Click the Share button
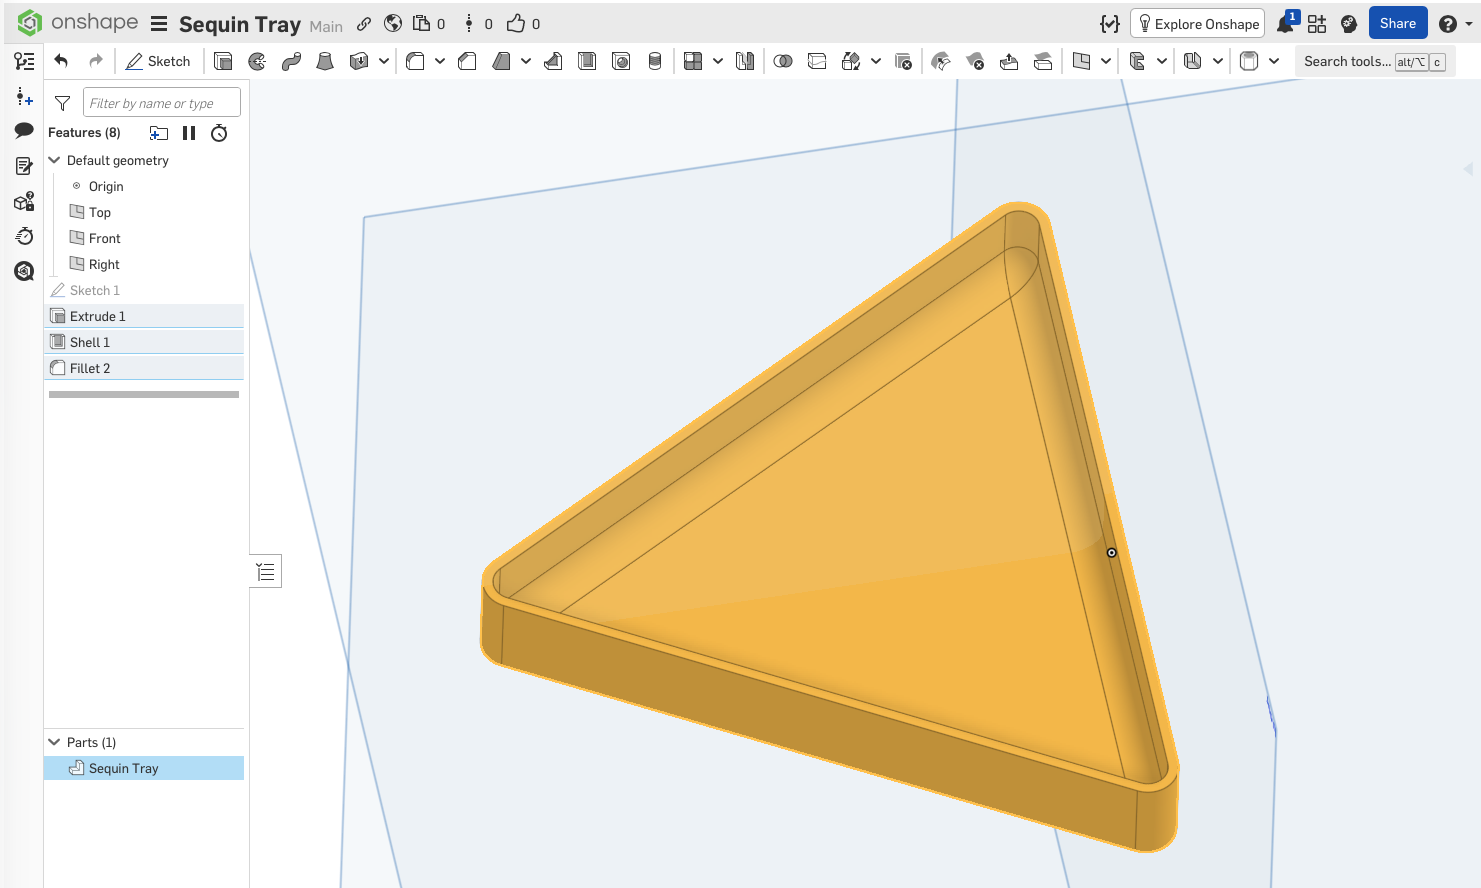 pyautogui.click(x=1398, y=23)
